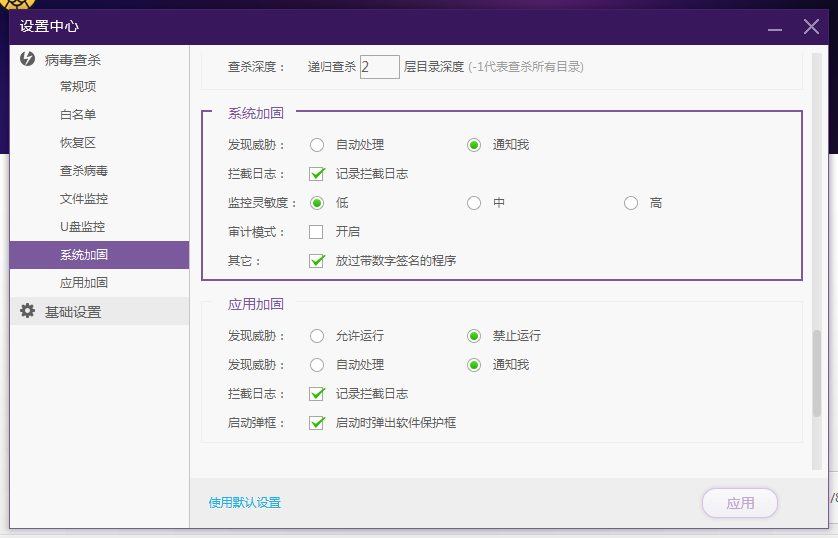Select 应用加固 in the sidebar
Viewport: 838px width, 538px height.
[x=84, y=283]
